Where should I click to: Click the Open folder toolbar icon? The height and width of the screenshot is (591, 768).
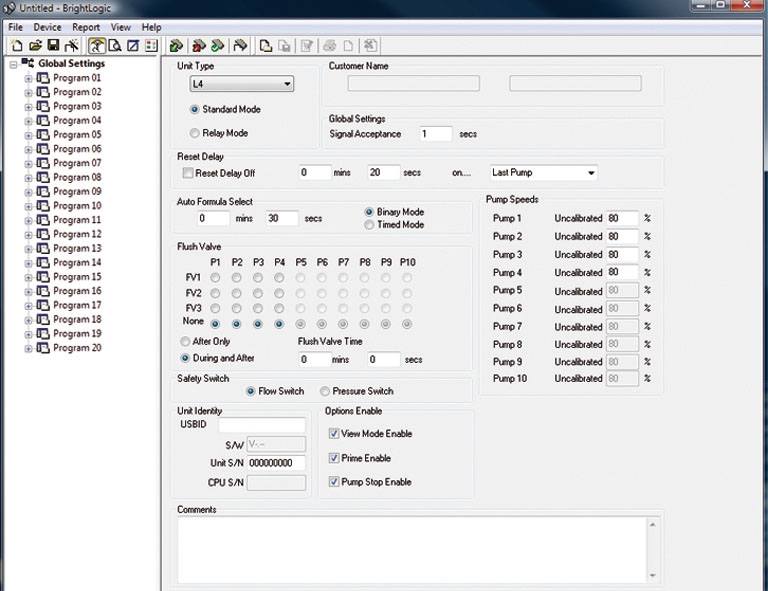[x=35, y=46]
